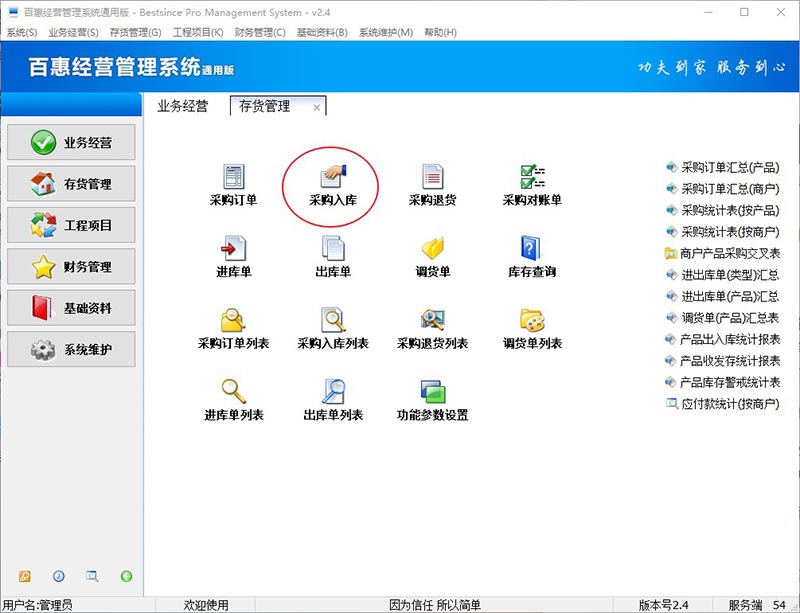Open the 进出库单(产品)汇总 report
Image resolution: width=800 pixels, height=613 pixels.
click(723, 296)
